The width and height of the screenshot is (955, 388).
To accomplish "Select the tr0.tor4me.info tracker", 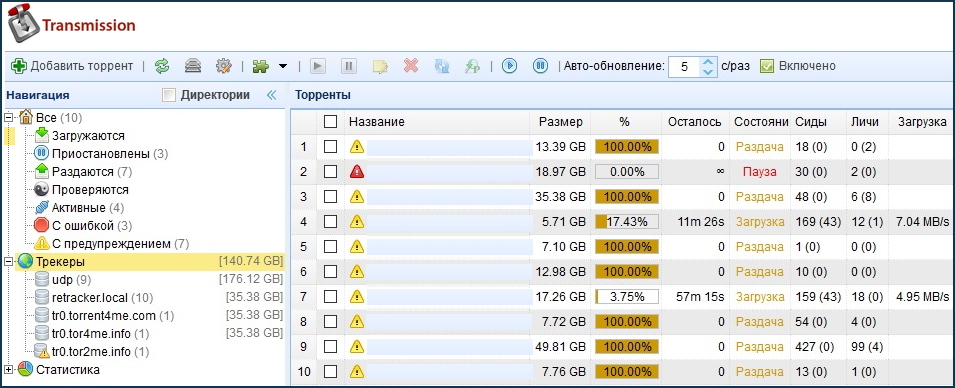I will coord(92,334).
